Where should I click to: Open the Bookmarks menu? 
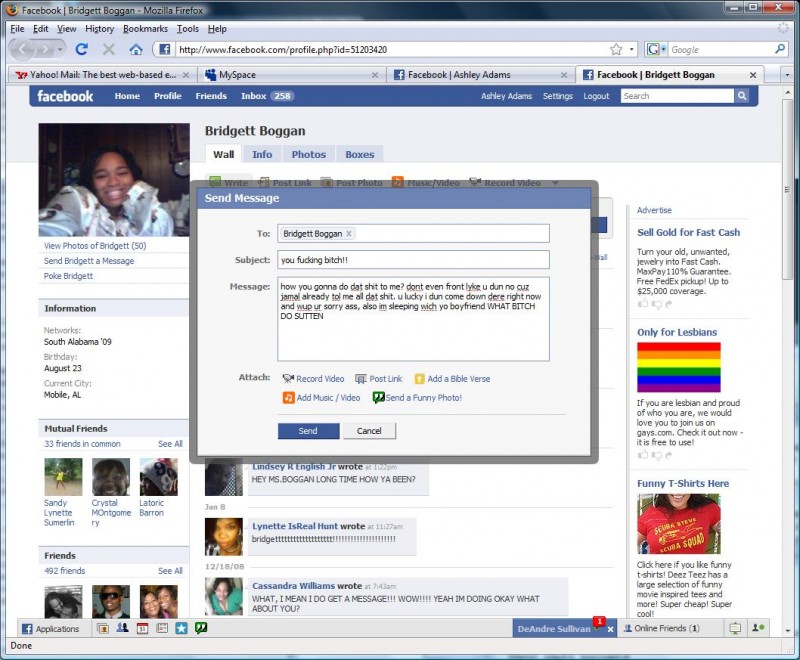[x=145, y=29]
